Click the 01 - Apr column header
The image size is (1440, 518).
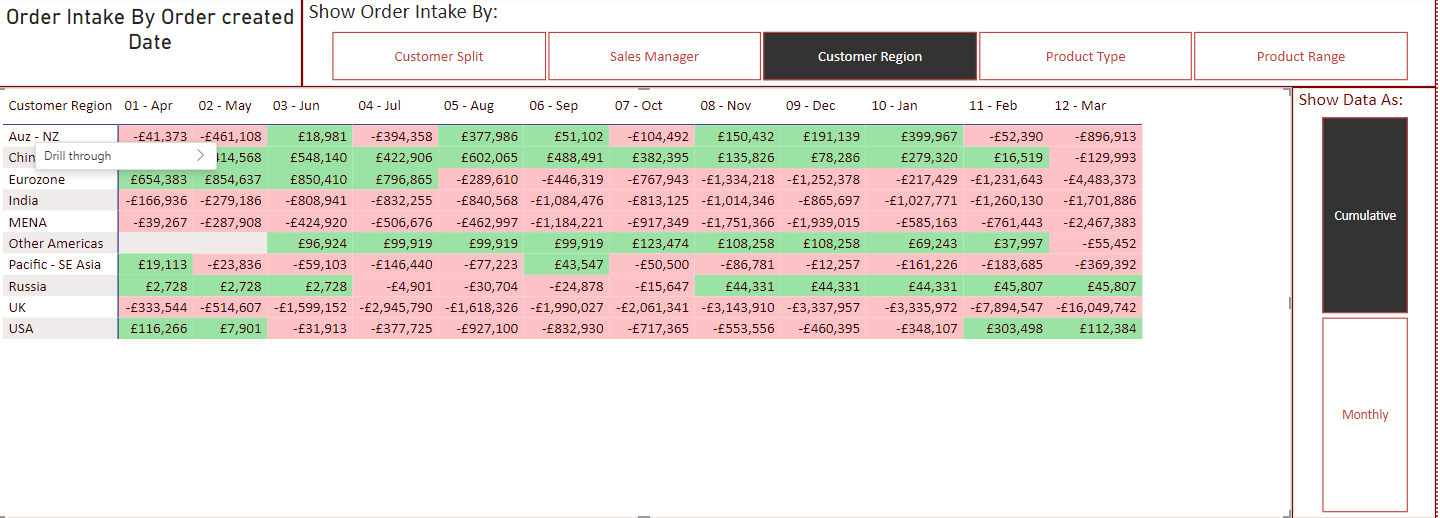pyautogui.click(x=148, y=105)
